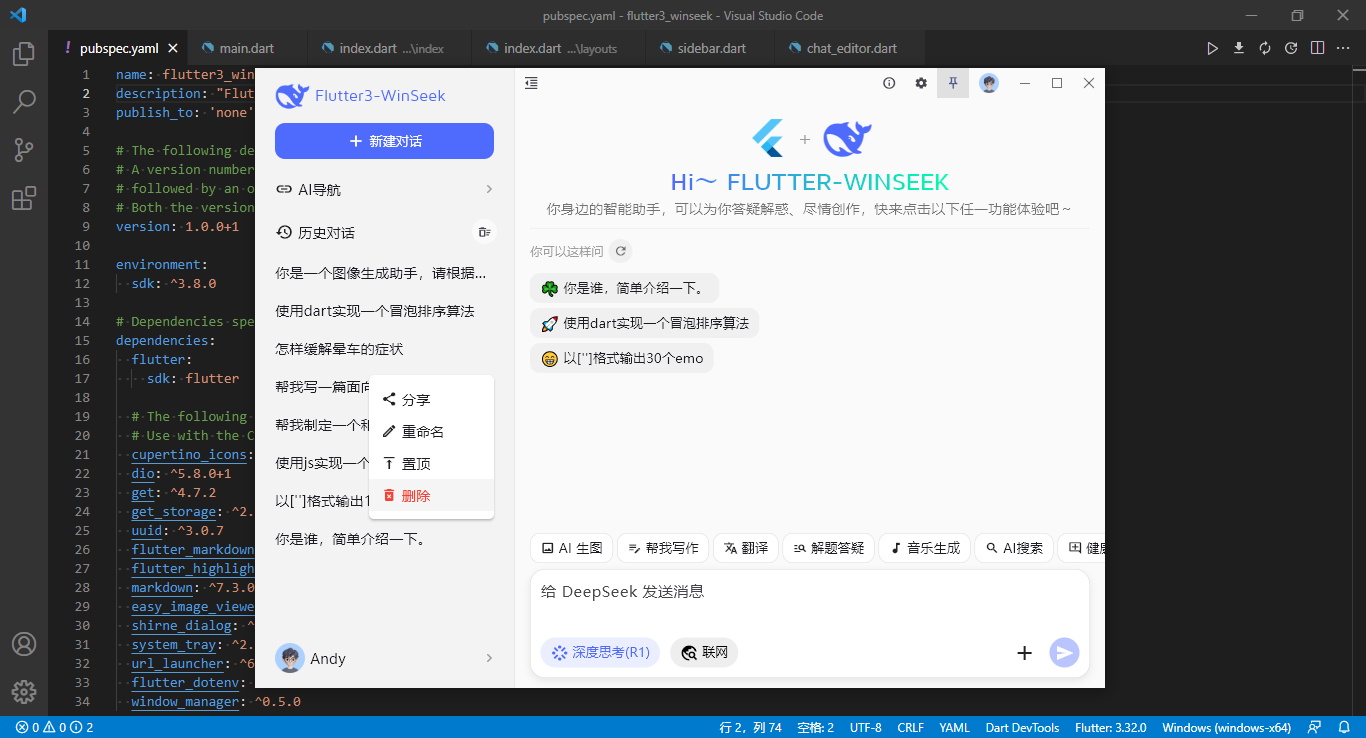Open the Extensions view
This screenshot has width=1366, height=738.
click(23, 198)
